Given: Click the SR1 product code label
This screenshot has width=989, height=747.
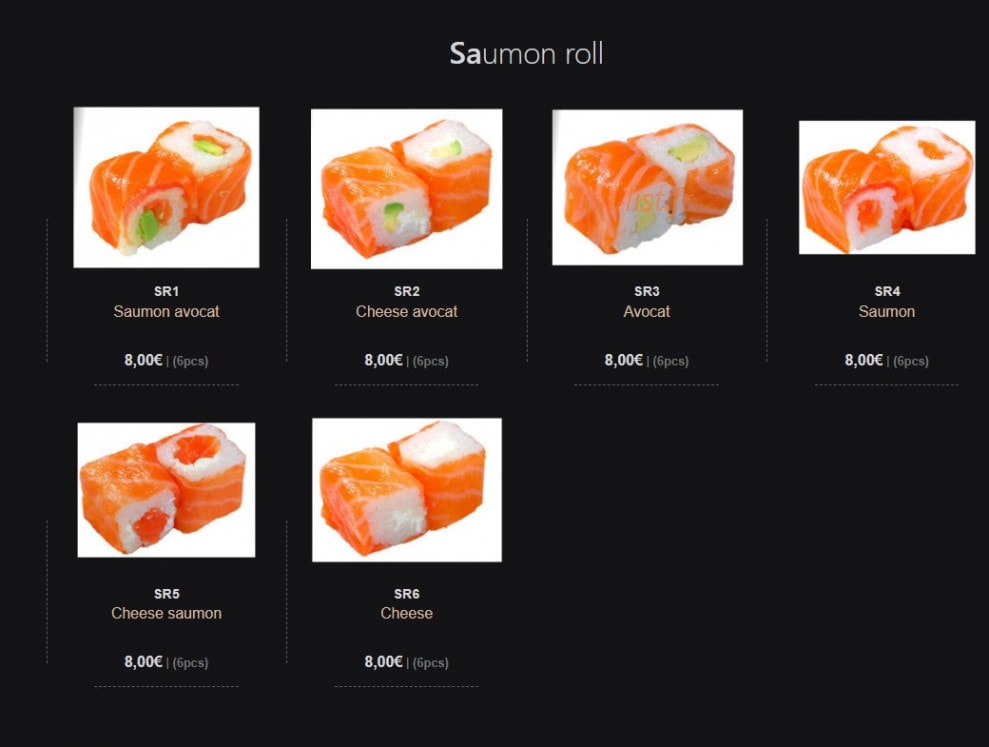Looking at the screenshot, I should pyautogui.click(x=167, y=291).
